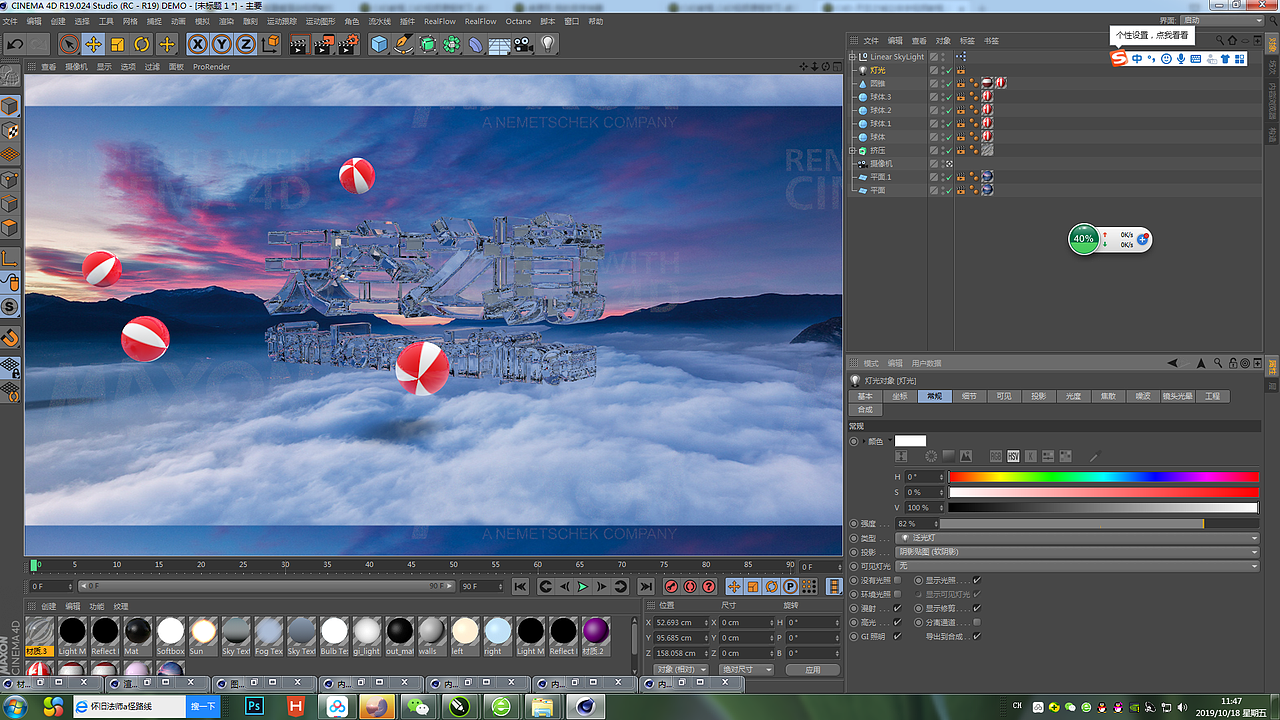Expand the 挤压 object in the tree
This screenshot has height=720, width=1280.
click(853, 150)
